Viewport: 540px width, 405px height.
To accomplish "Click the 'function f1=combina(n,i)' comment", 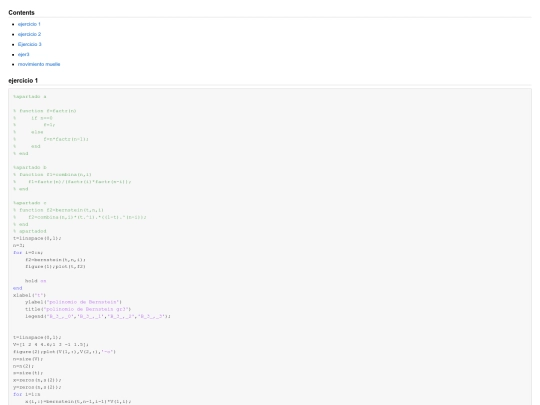I will coord(52,175).
